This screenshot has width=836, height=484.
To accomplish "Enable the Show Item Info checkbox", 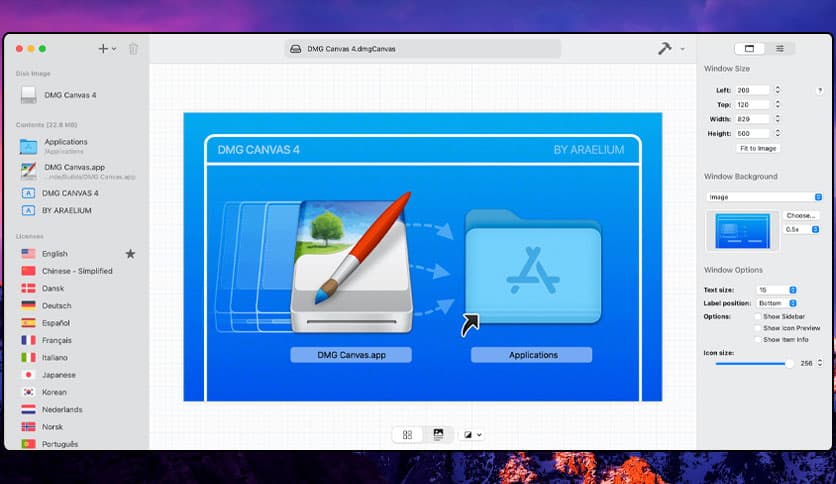I will coord(758,340).
